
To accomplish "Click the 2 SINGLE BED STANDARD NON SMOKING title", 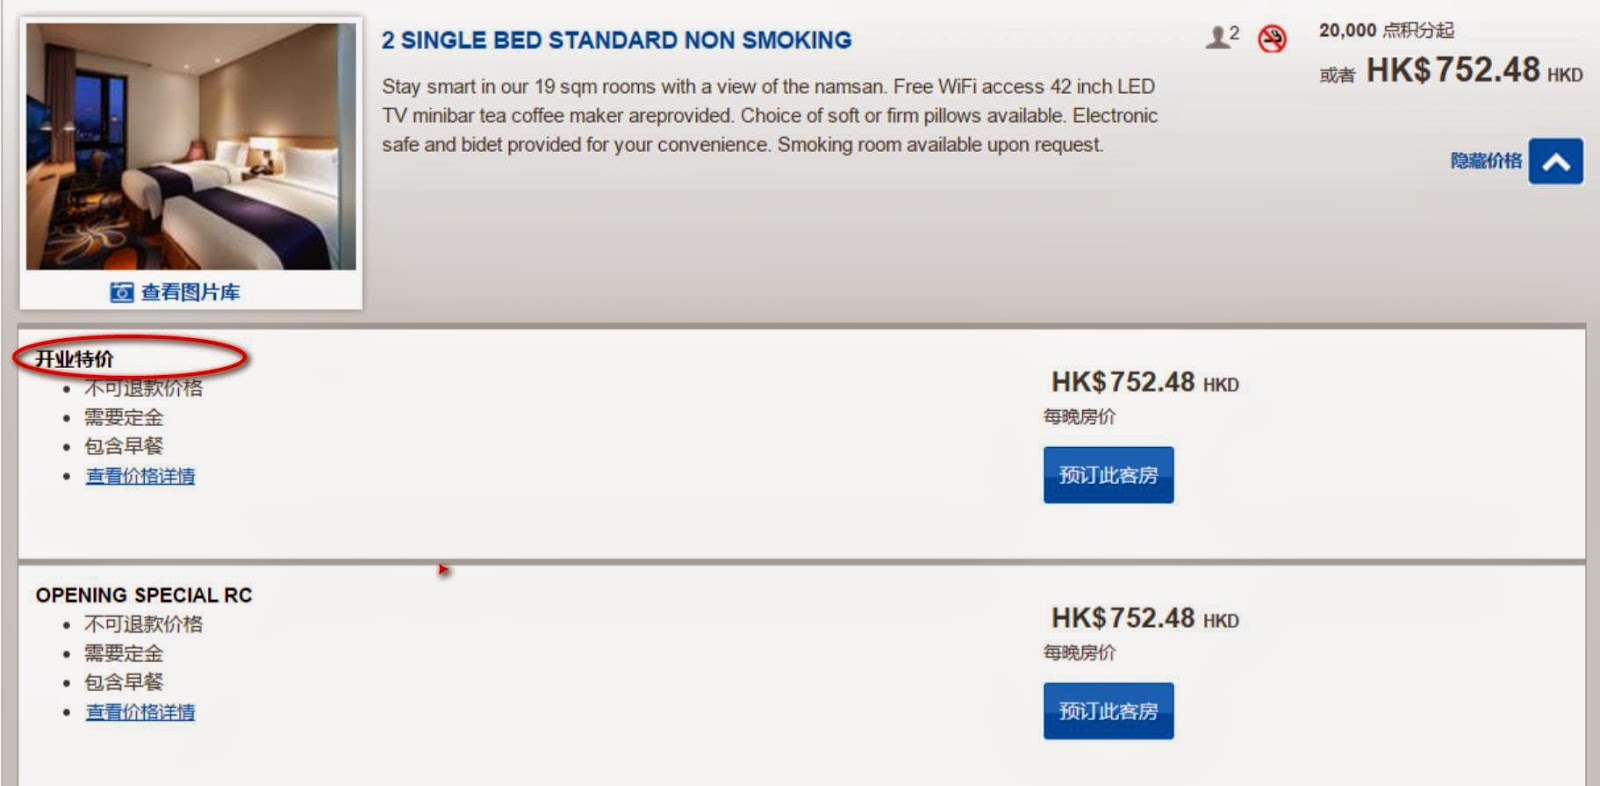I will pos(616,40).
